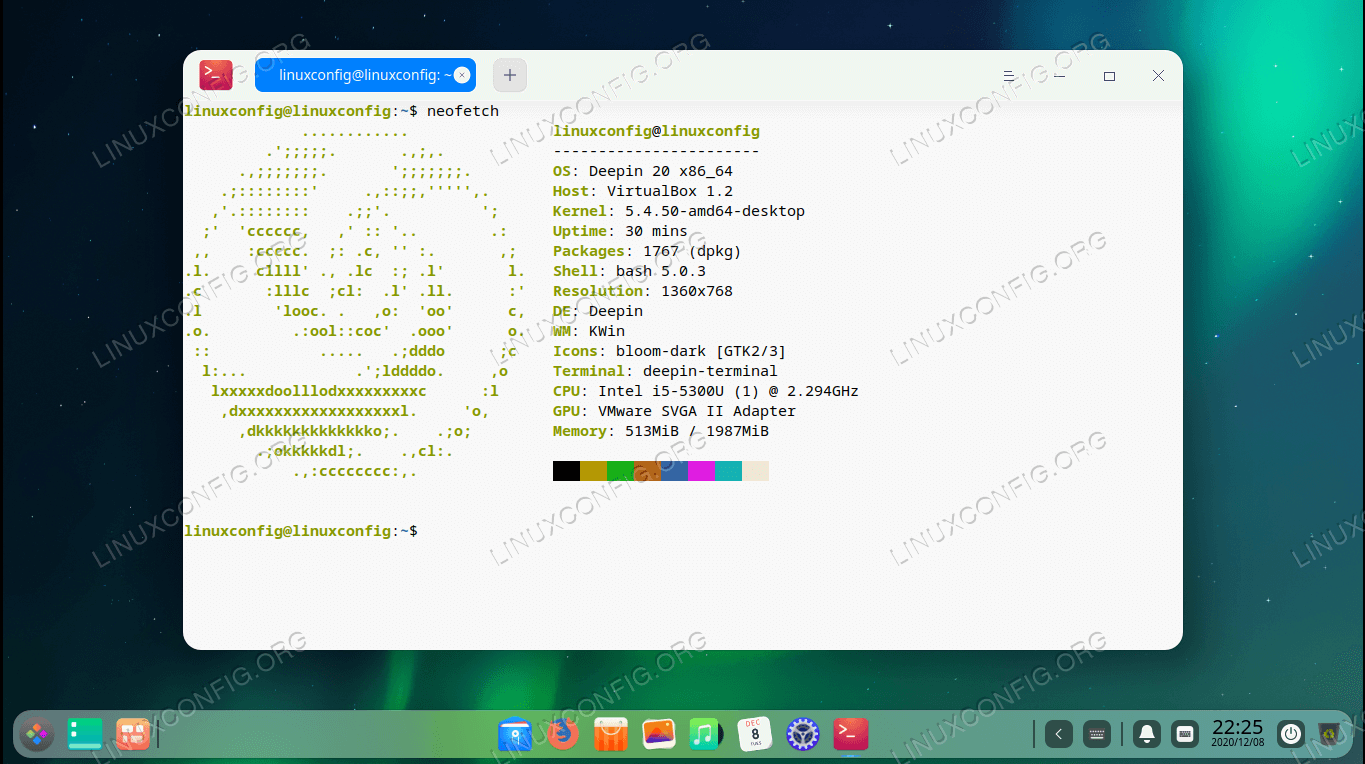
Task: Click the 'DE: Deepin' line
Action: [x=598, y=311]
